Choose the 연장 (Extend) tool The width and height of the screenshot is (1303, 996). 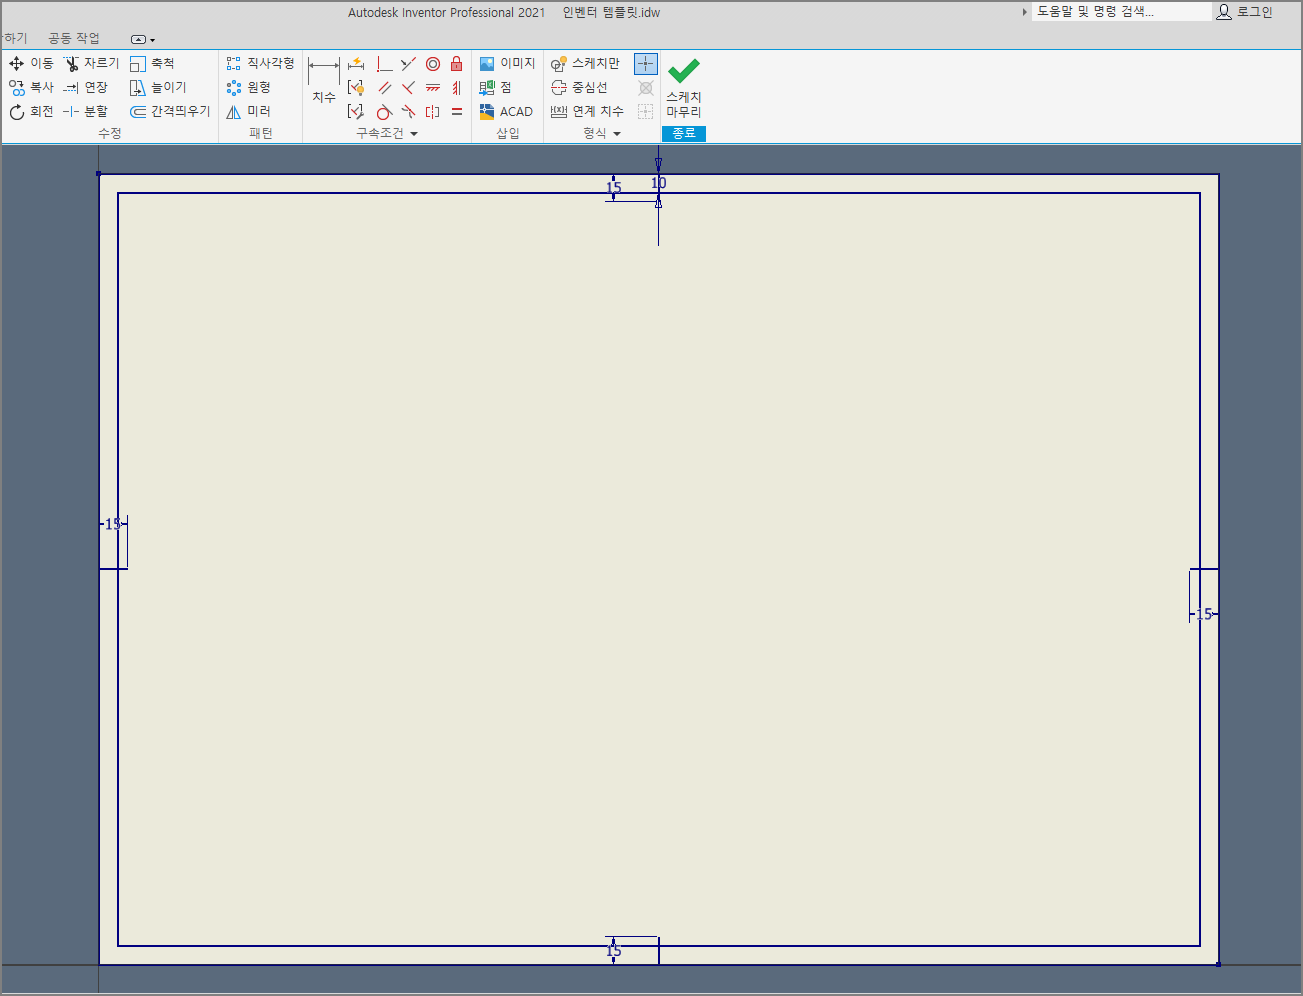[86, 87]
